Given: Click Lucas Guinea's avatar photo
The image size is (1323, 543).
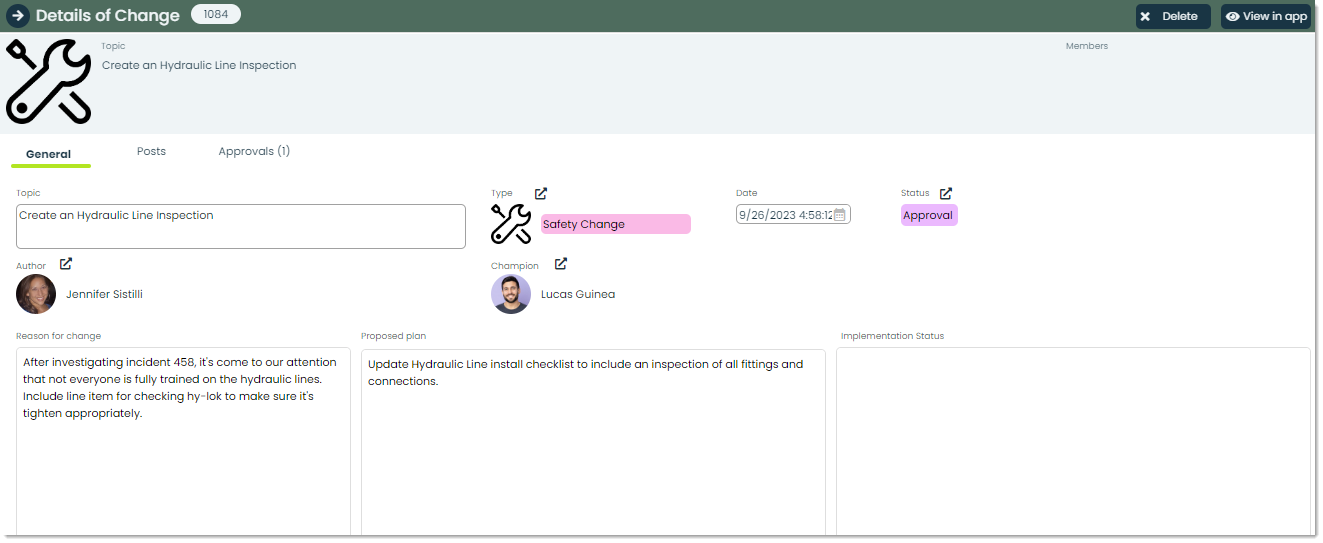Looking at the screenshot, I should tap(511, 294).
